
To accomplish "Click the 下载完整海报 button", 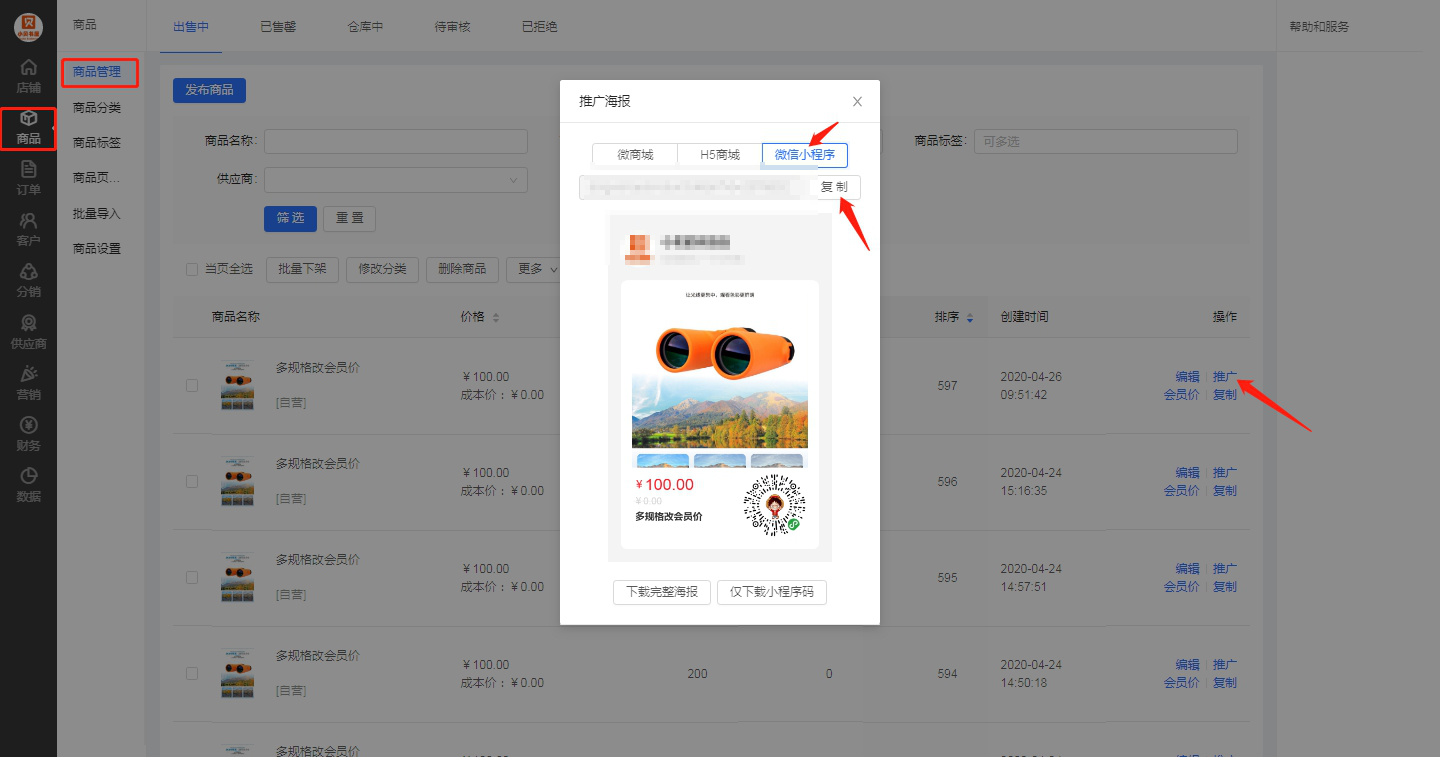I will [661, 592].
